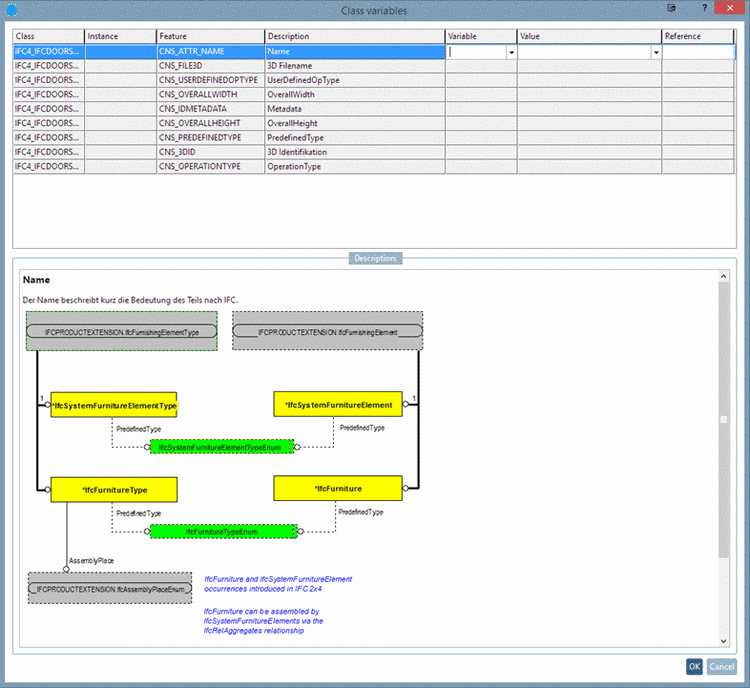This screenshot has width=750, height=688.
Task: Click the 3D Identifikation description cell
Action: 355,152
